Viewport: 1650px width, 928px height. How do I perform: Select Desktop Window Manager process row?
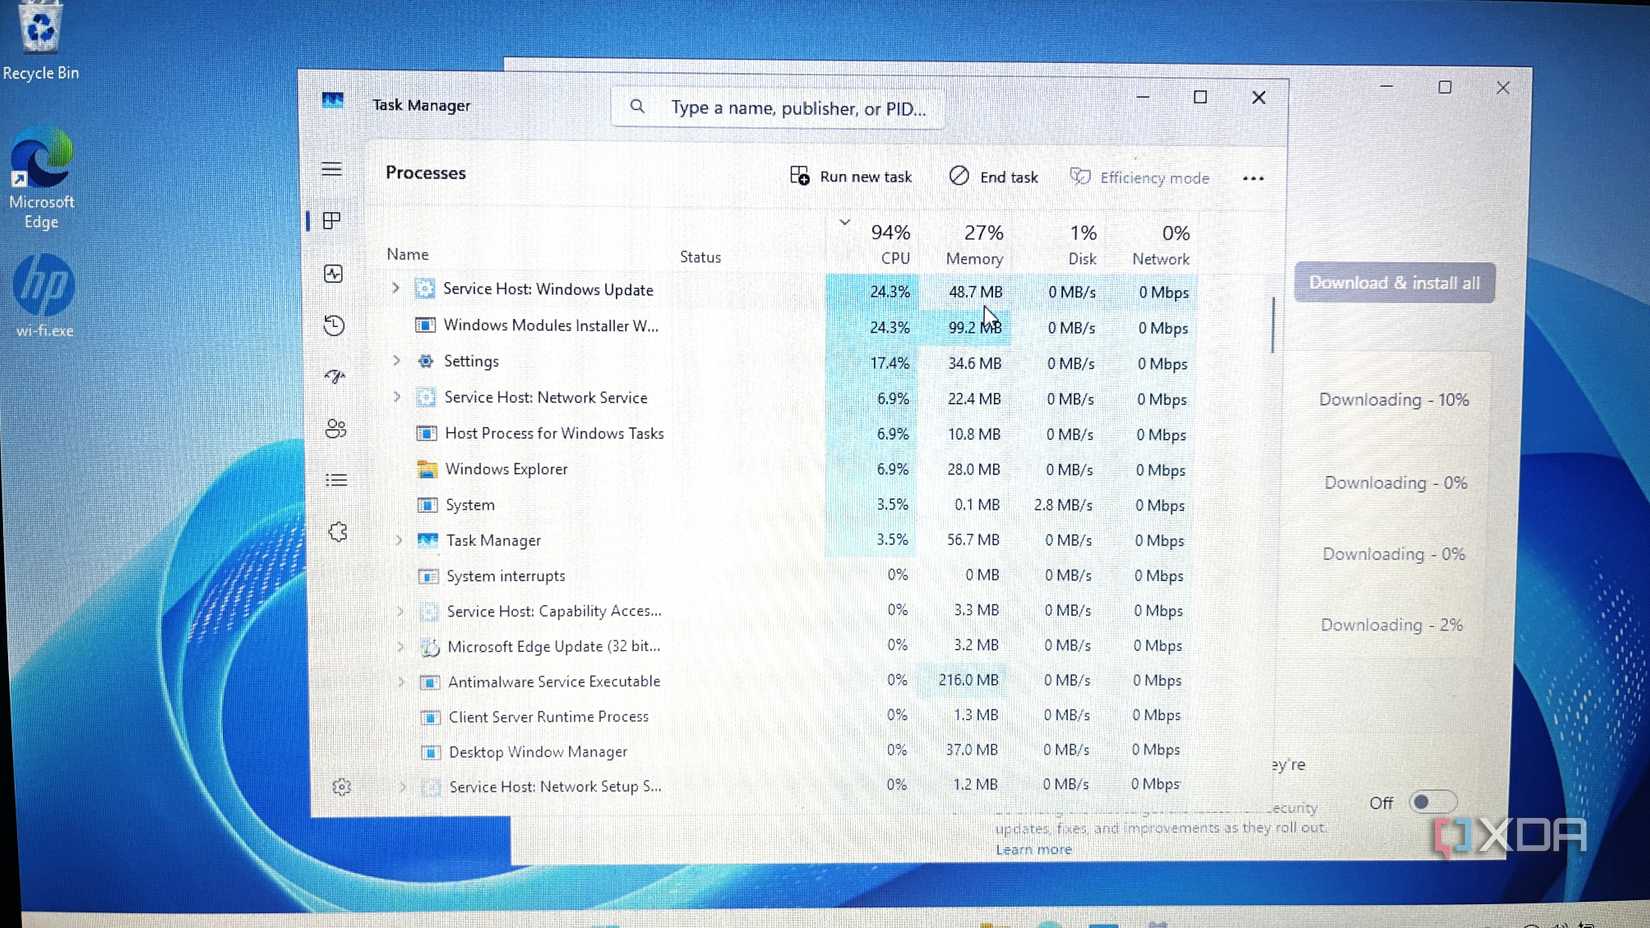[x=790, y=751]
